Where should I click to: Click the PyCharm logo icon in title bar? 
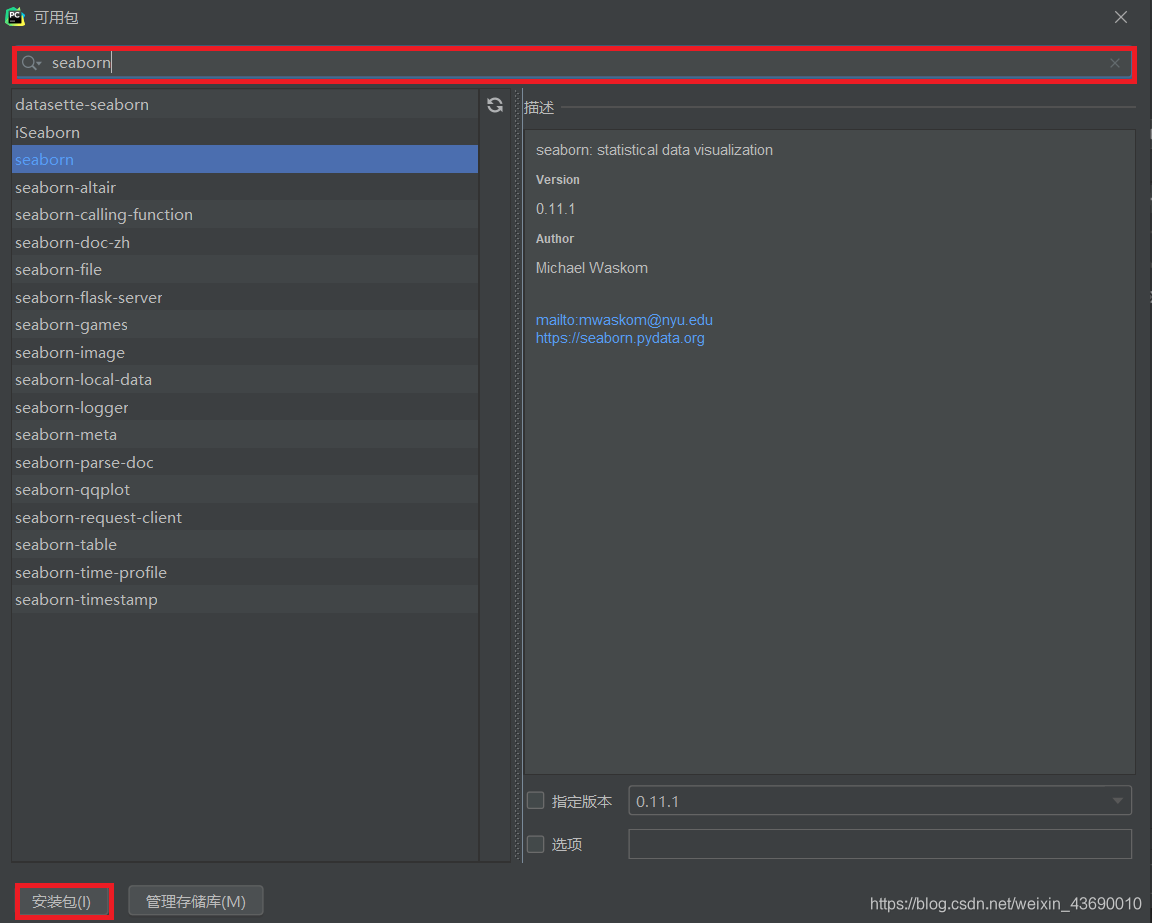(x=15, y=17)
